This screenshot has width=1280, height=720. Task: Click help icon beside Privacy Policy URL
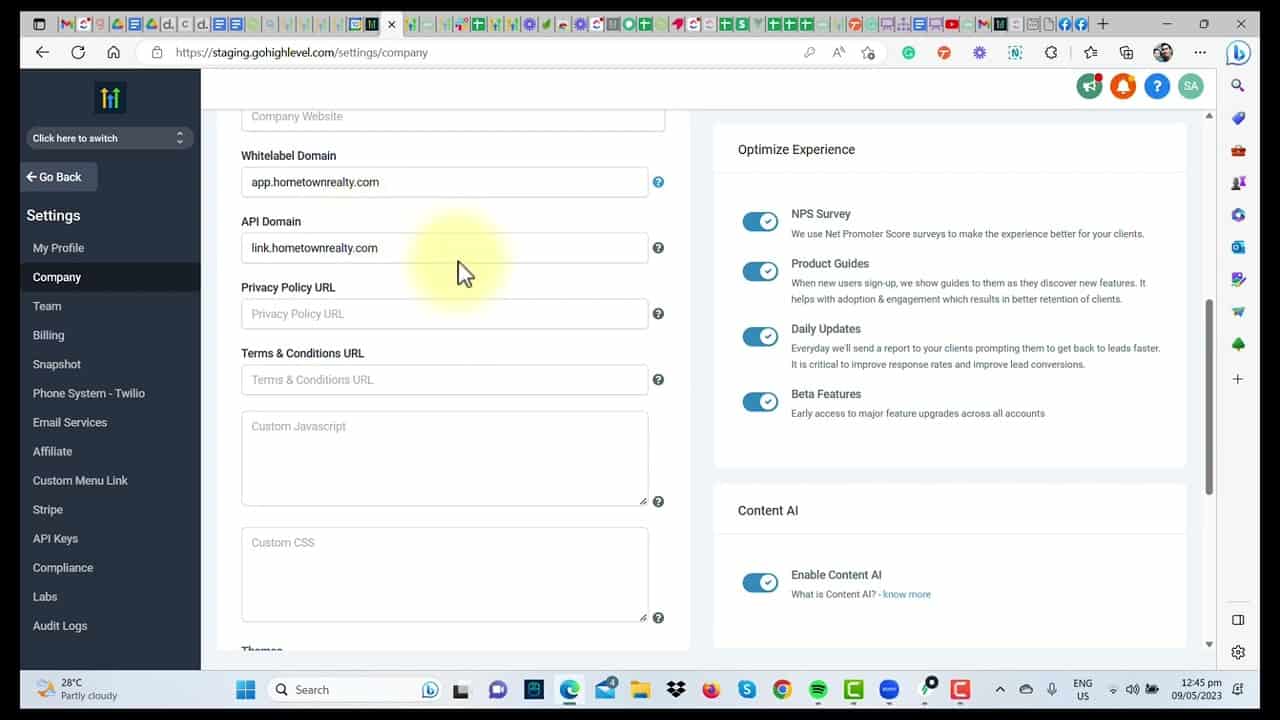click(x=658, y=314)
